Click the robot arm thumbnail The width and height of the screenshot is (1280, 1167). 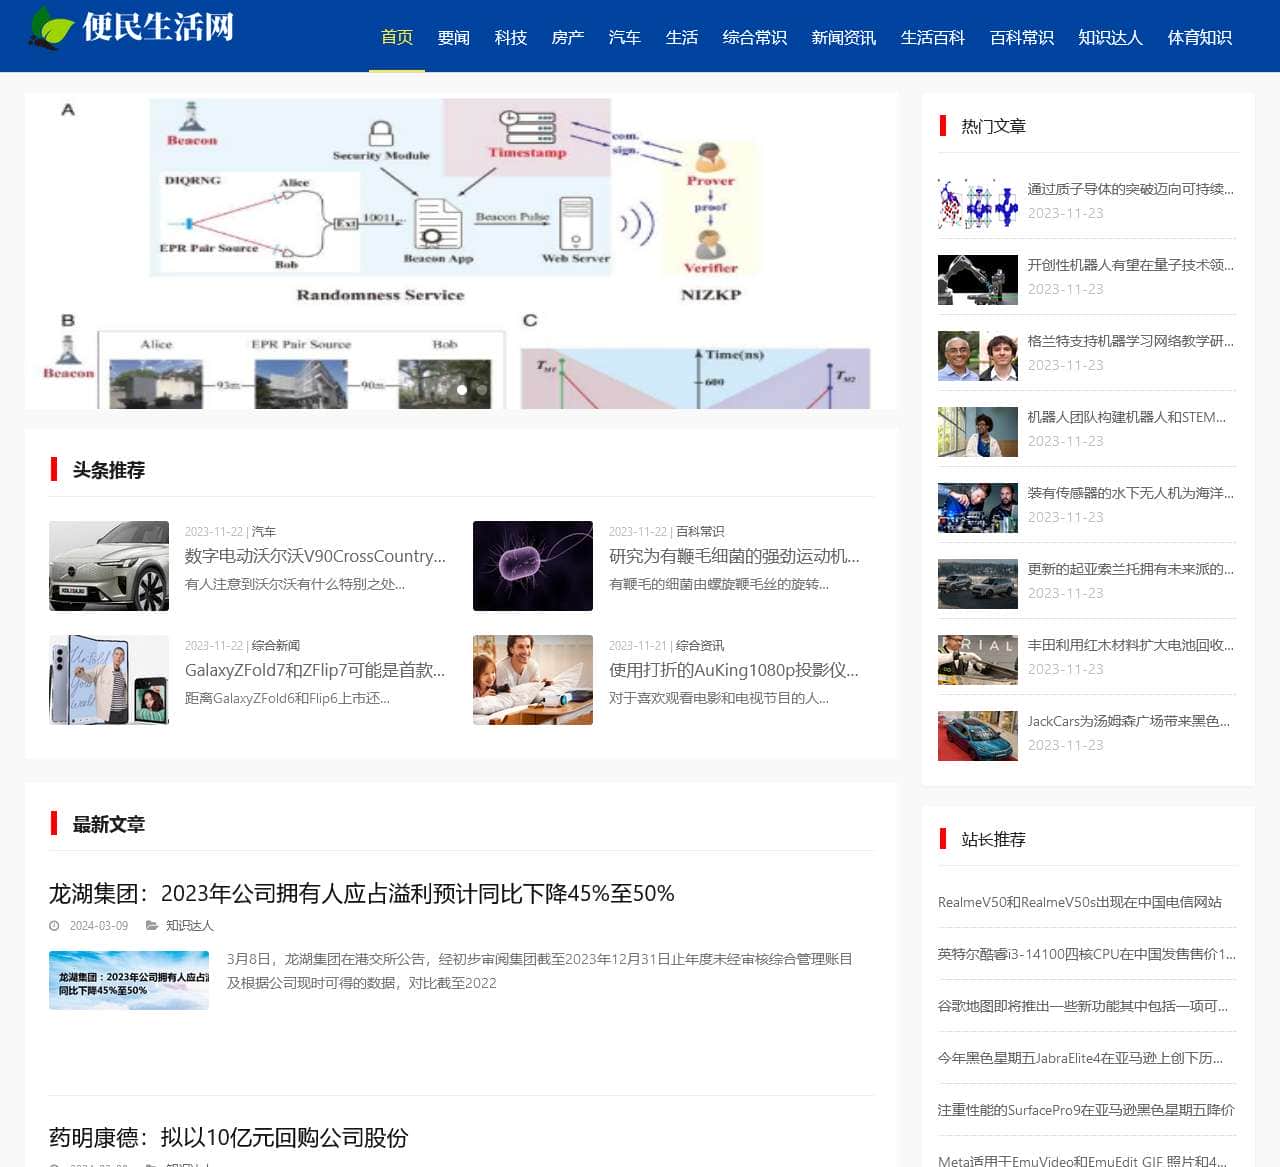coord(978,280)
